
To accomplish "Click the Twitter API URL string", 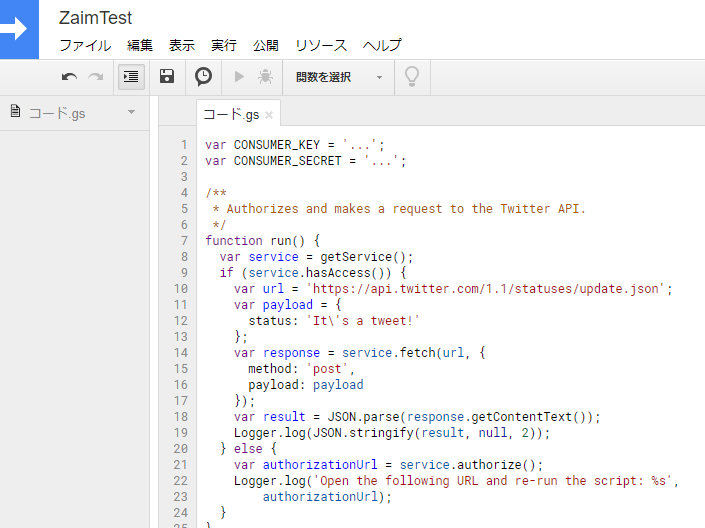I will pyautogui.click(x=486, y=289).
